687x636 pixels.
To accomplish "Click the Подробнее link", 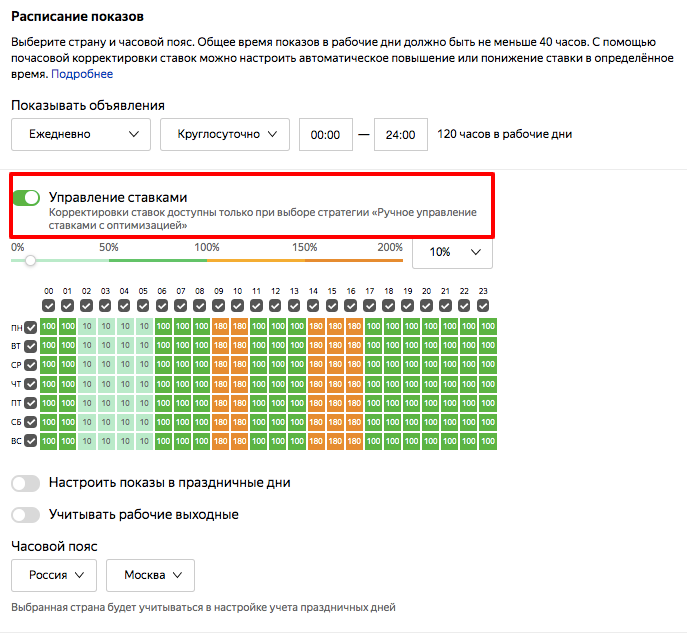I will (82, 74).
